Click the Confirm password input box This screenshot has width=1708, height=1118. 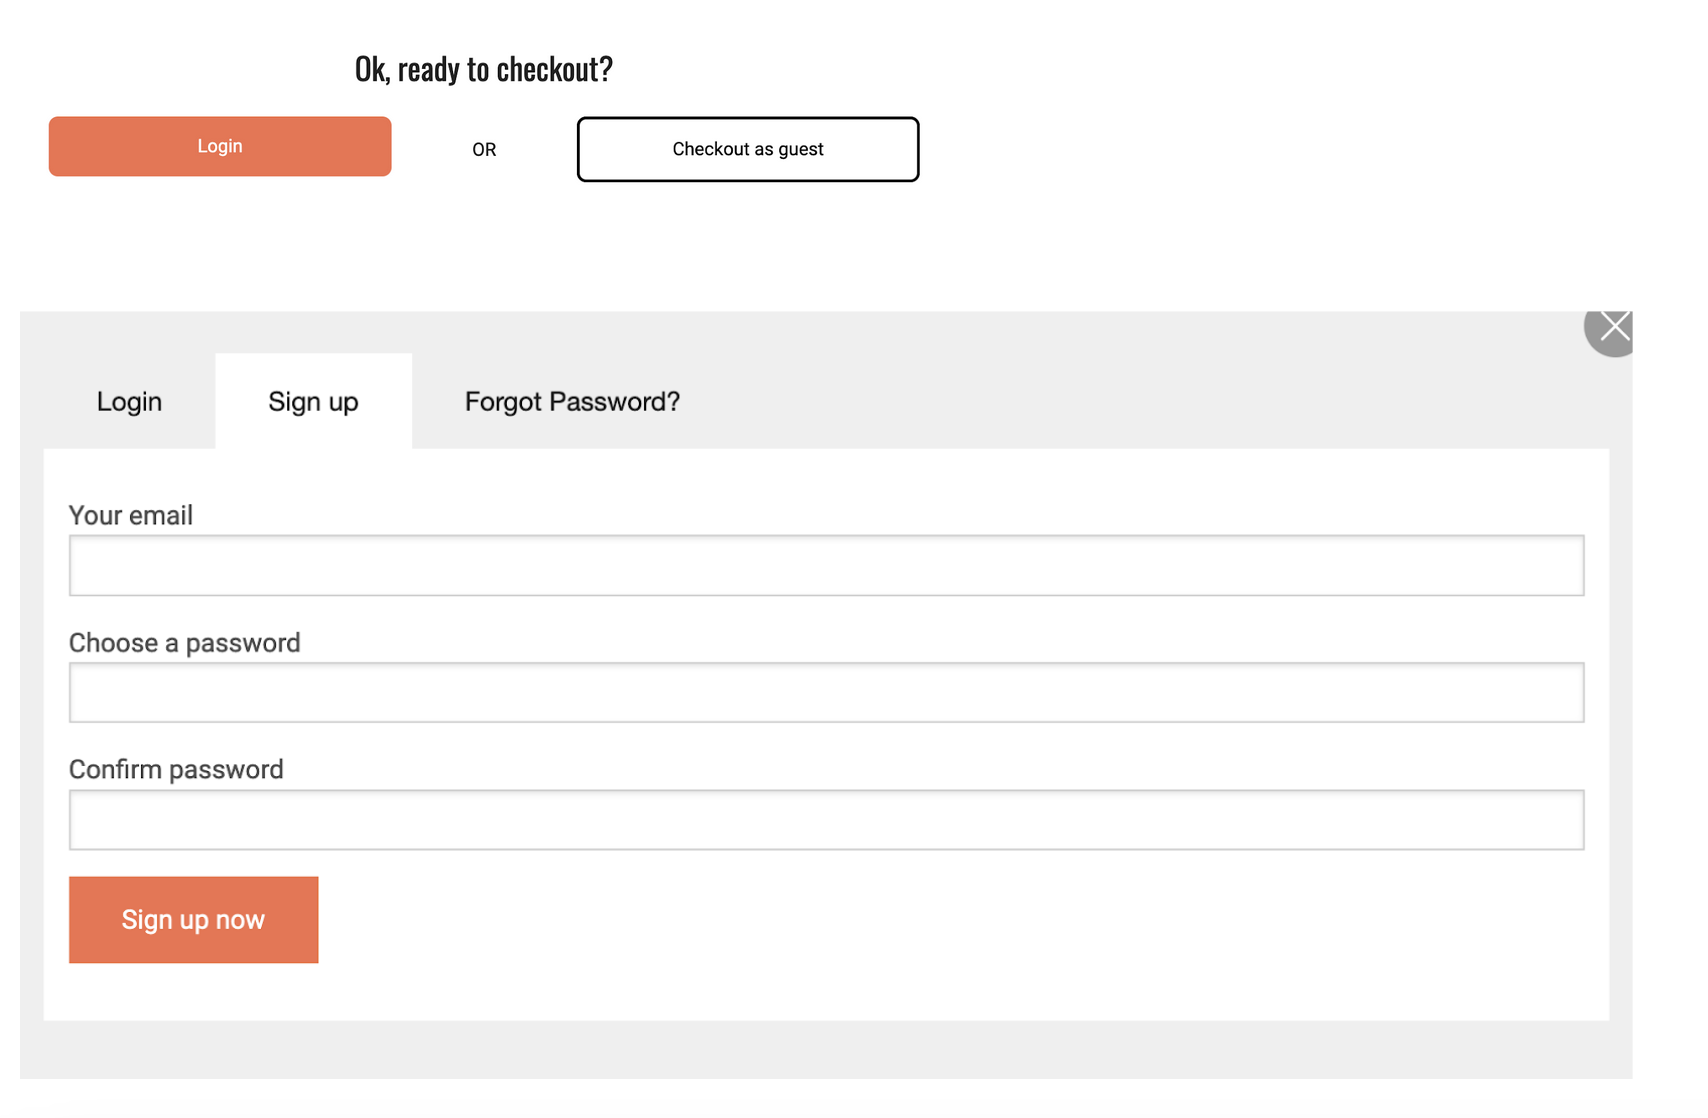click(826, 819)
